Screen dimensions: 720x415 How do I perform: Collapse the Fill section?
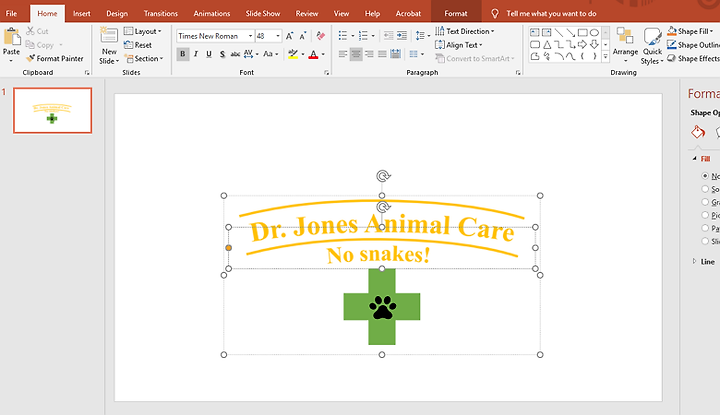coord(694,159)
